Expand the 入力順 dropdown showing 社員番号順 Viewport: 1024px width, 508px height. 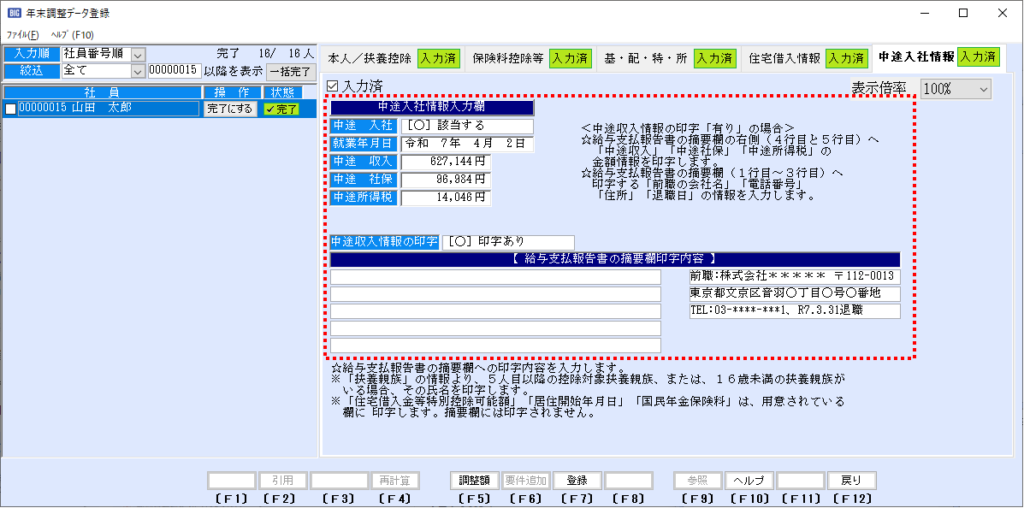[138, 54]
